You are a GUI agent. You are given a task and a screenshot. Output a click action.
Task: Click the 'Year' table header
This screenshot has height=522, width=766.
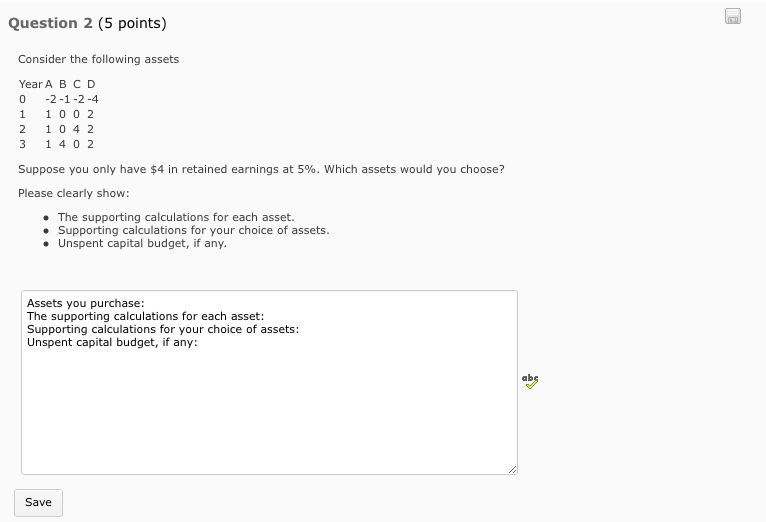[30, 84]
